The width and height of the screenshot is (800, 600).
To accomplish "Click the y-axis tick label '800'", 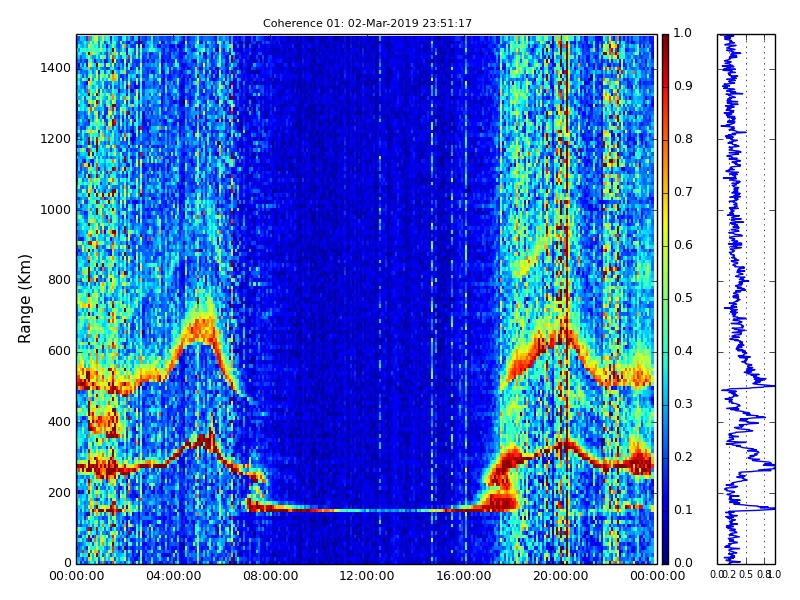I will click(60, 281).
